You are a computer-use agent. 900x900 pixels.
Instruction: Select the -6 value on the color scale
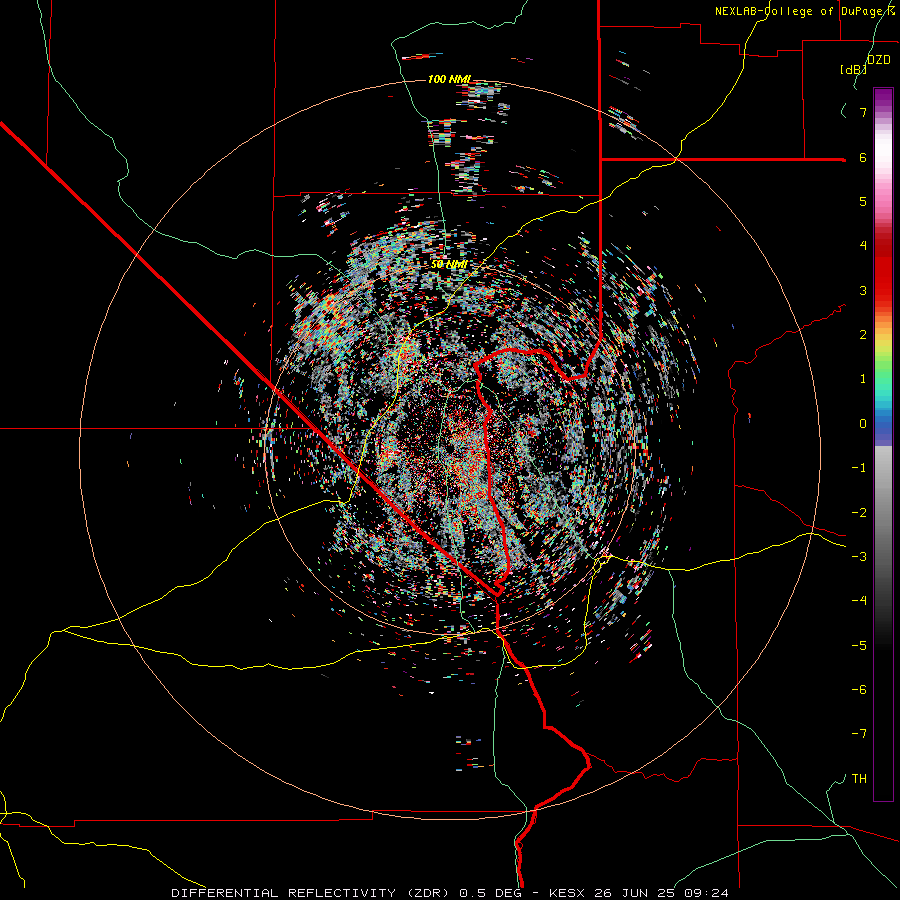[x=859, y=690]
